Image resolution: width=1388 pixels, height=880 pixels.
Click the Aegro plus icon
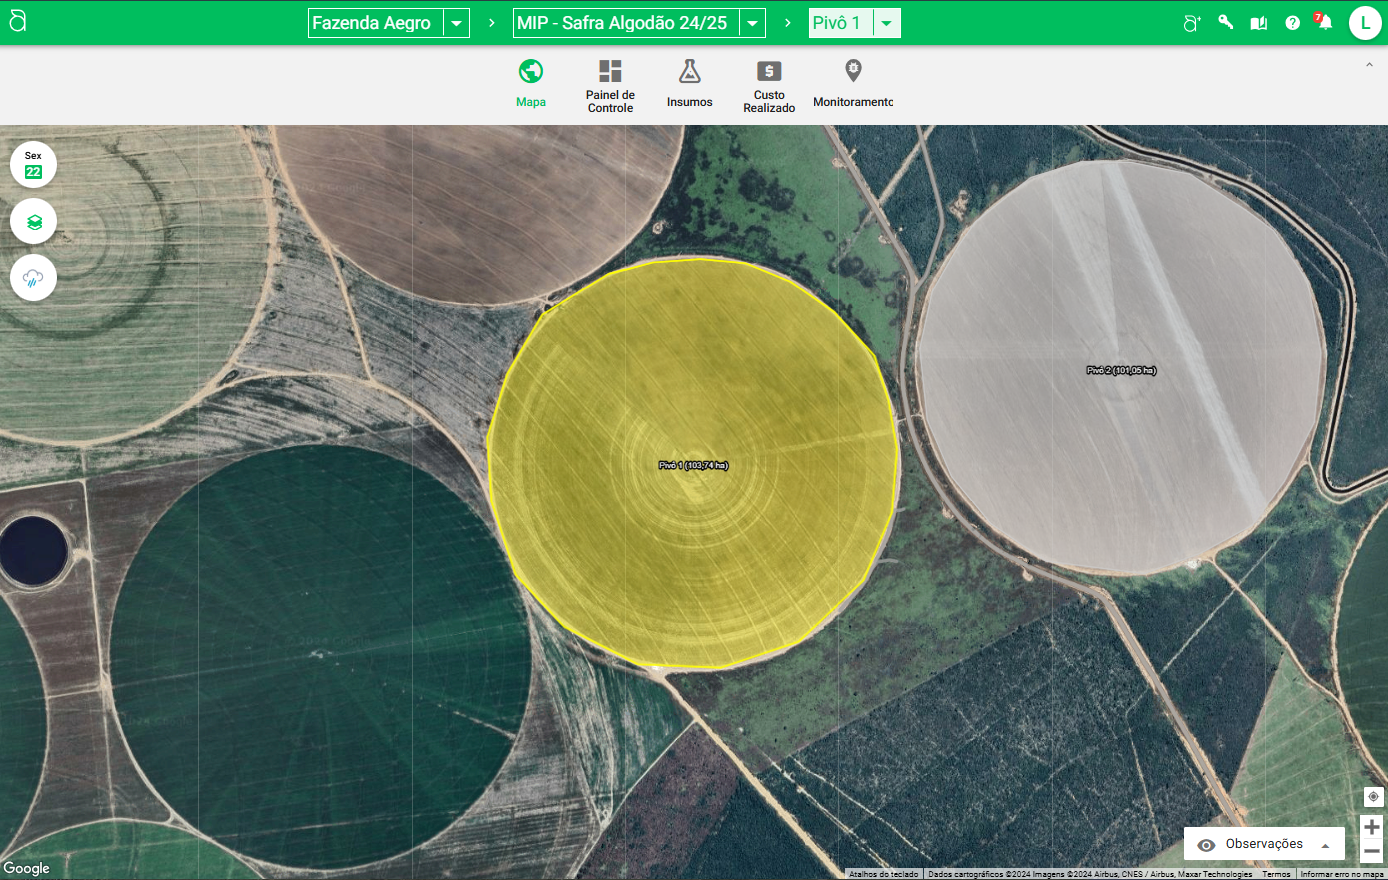point(1191,23)
